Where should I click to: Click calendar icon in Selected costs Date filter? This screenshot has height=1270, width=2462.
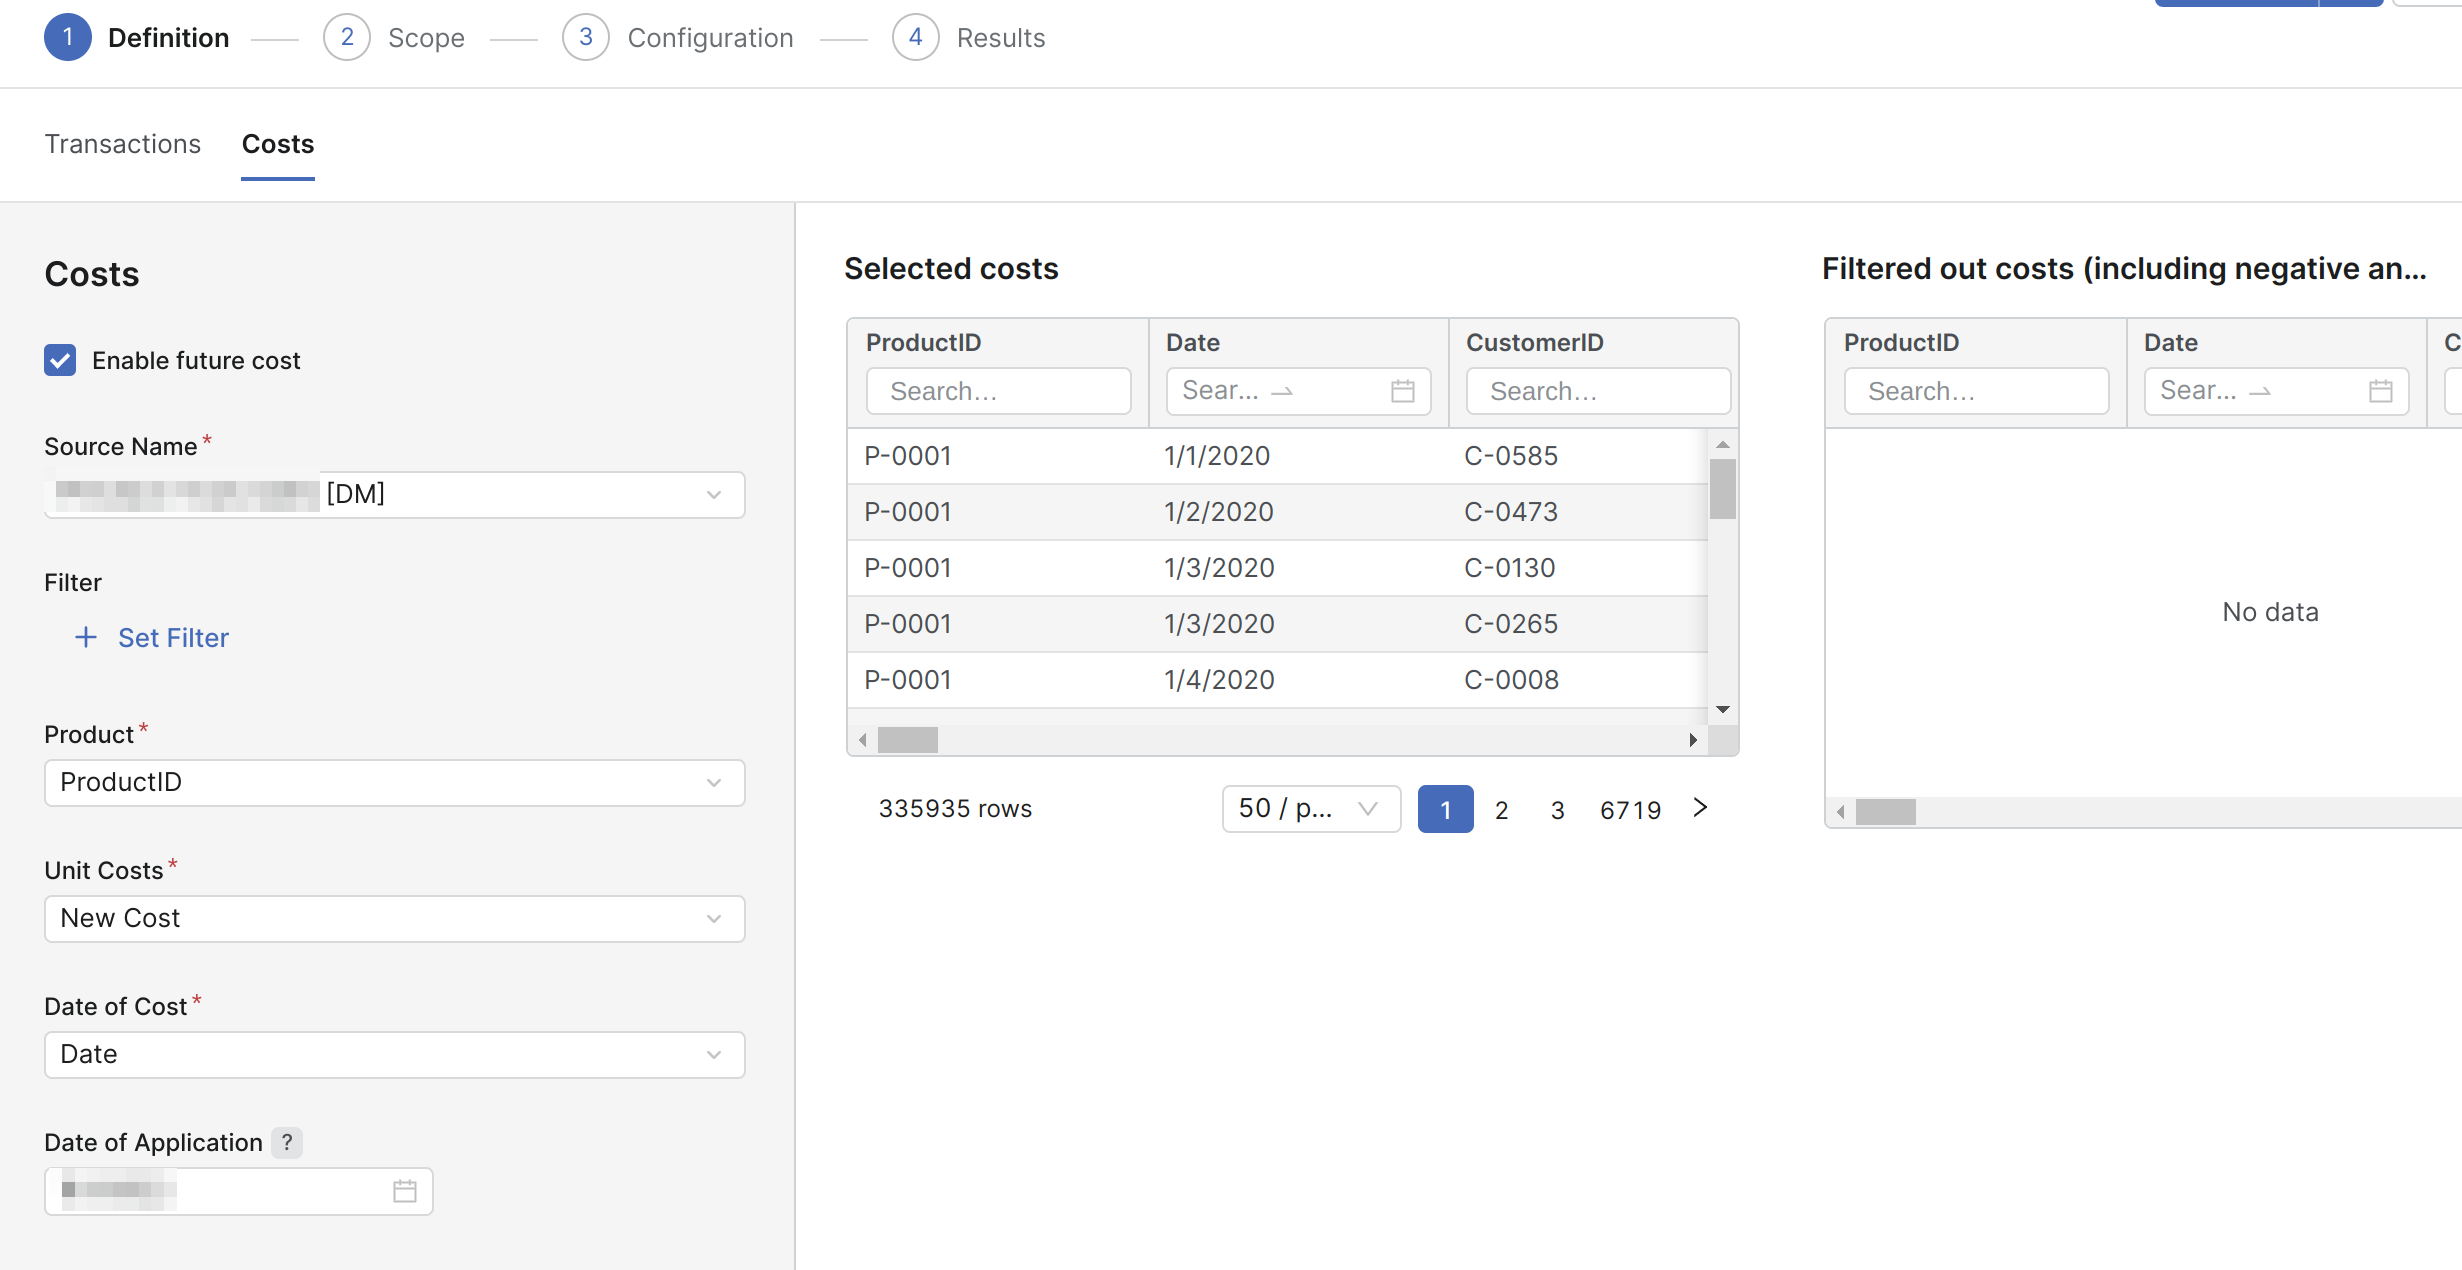pos(1402,391)
